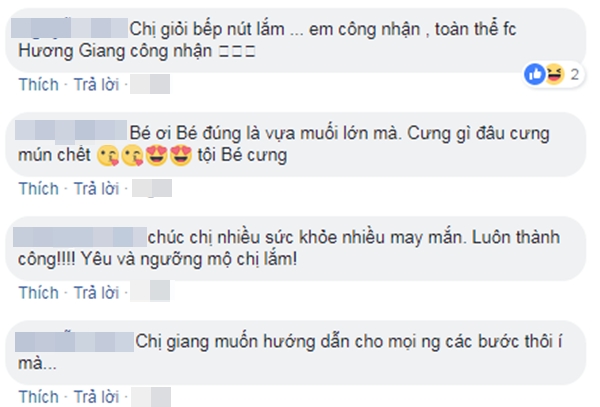Open blurred commenter name on 'Chị giang' comment

[74, 342]
